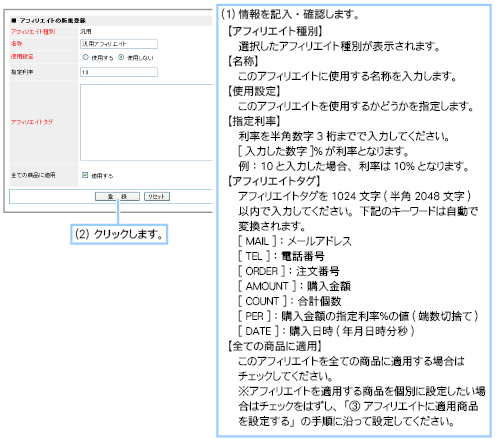Click inside the アフィリエイトタグ textarea
This screenshot has height=439, width=497.
146,122
